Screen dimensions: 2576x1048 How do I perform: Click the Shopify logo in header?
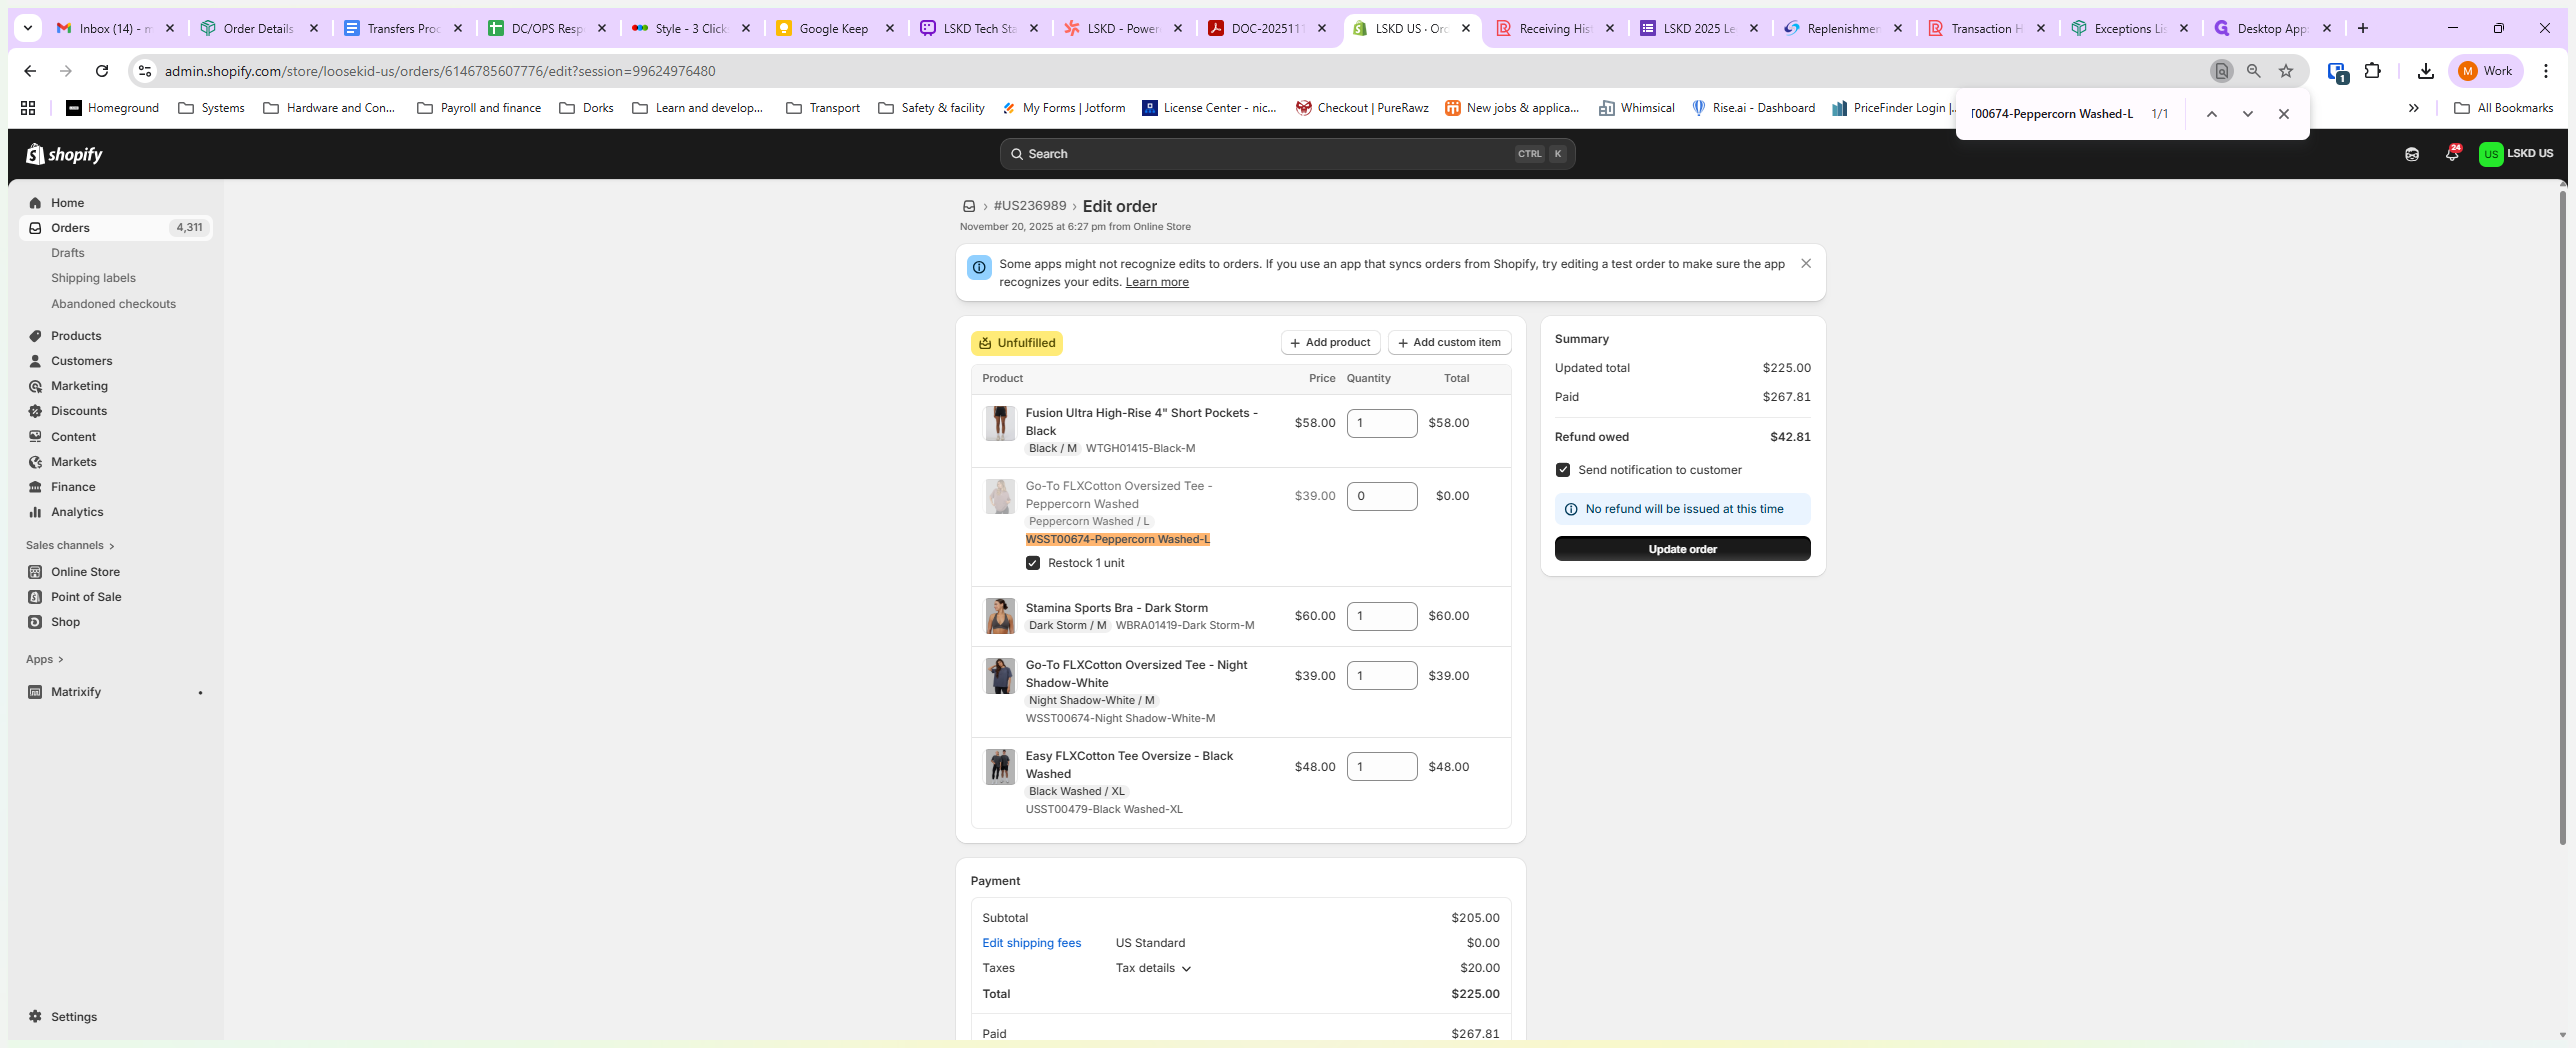click(64, 154)
